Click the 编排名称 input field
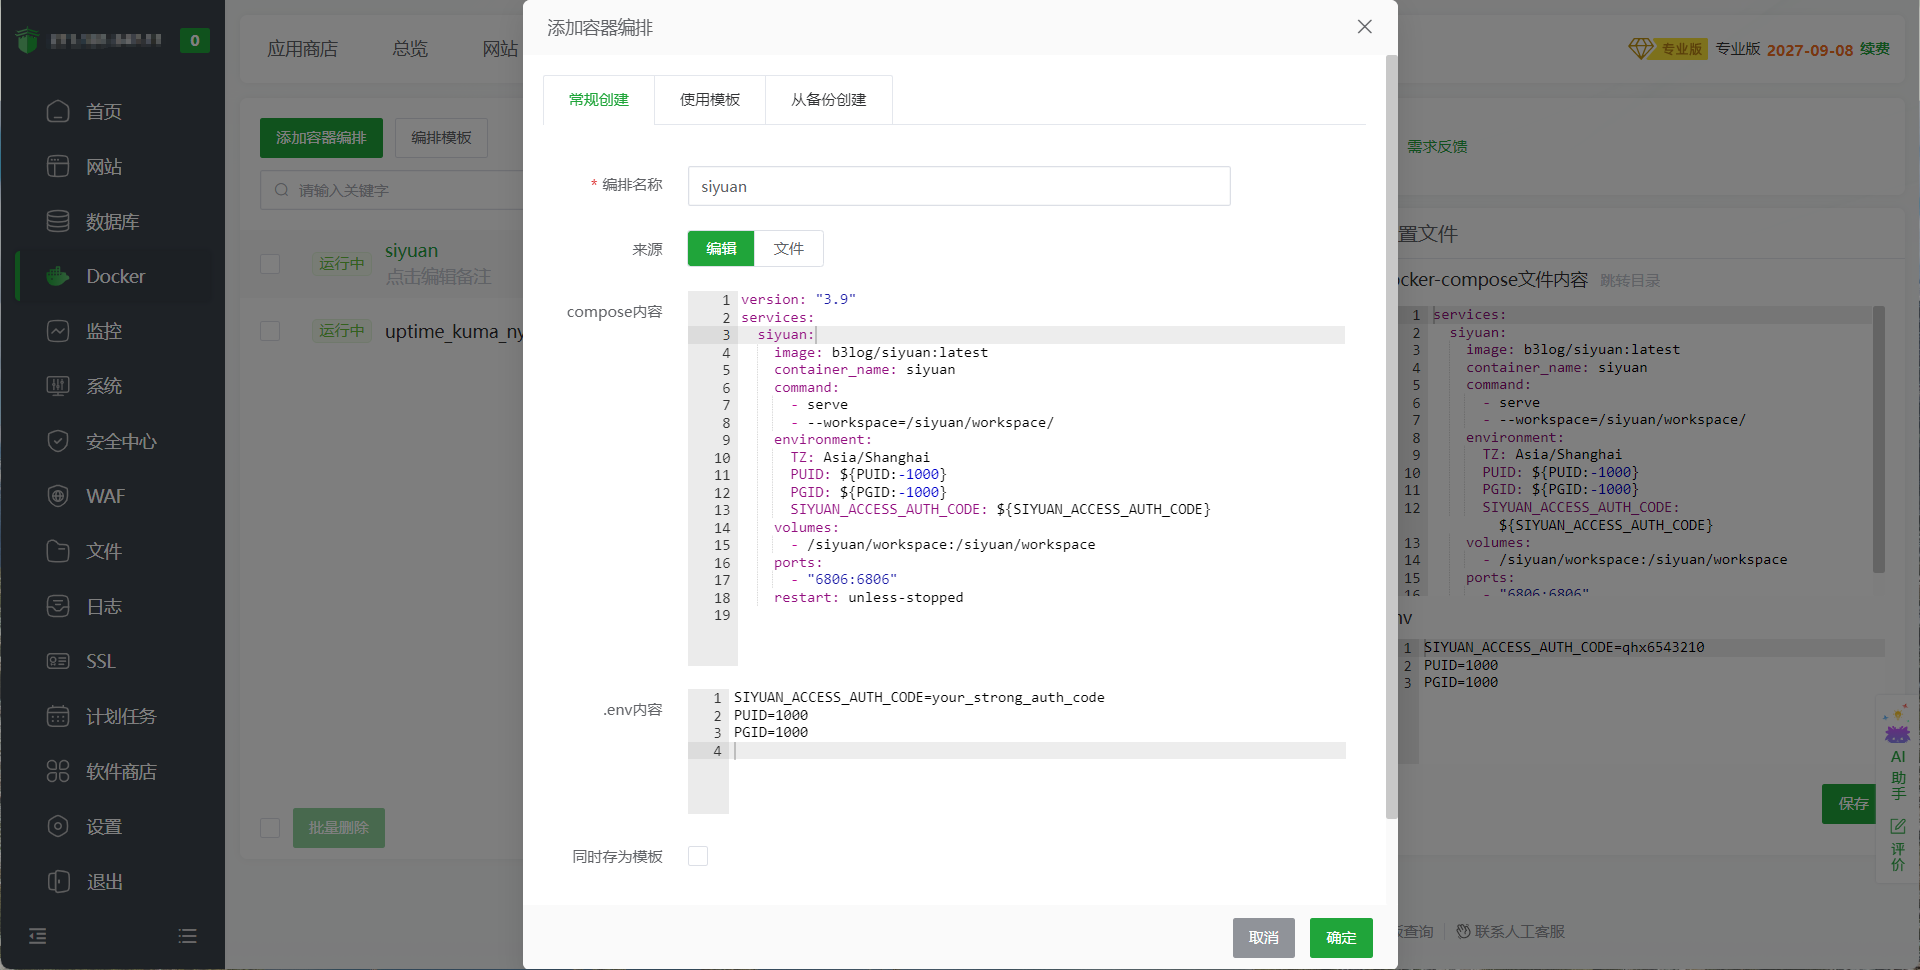The width and height of the screenshot is (1920, 970). coord(959,186)
